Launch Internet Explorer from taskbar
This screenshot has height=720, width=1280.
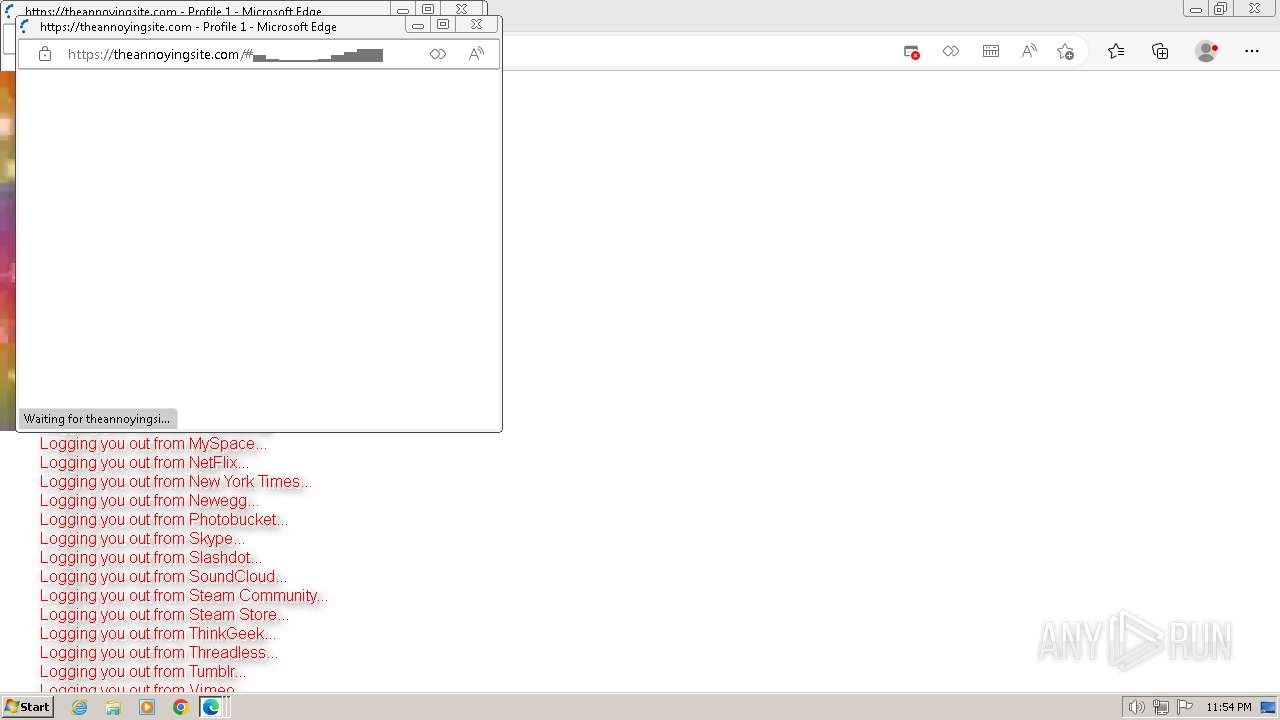(x=80, y=707)
